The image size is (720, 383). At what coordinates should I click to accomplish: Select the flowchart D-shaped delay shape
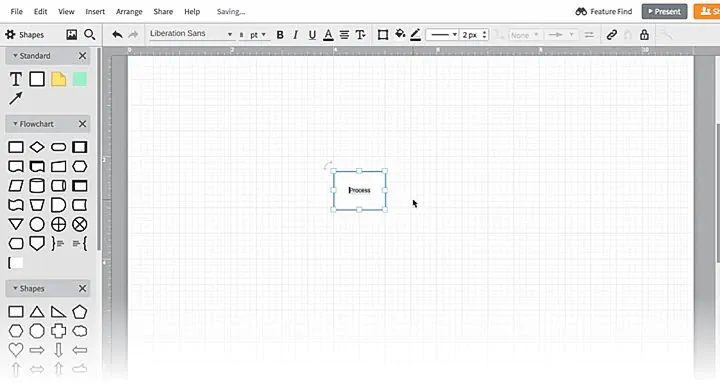(x=58, y=205)
